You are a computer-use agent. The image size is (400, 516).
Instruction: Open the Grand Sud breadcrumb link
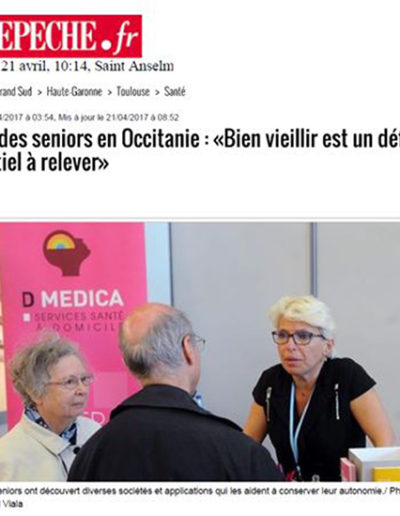[x=16, y=91]
